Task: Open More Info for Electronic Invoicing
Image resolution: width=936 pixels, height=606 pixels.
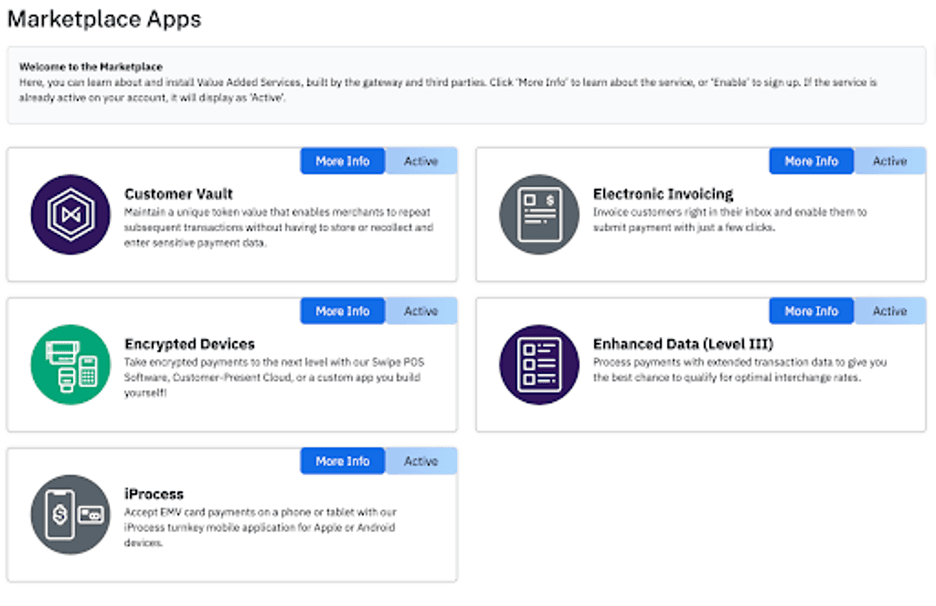Action: point(811,160)
